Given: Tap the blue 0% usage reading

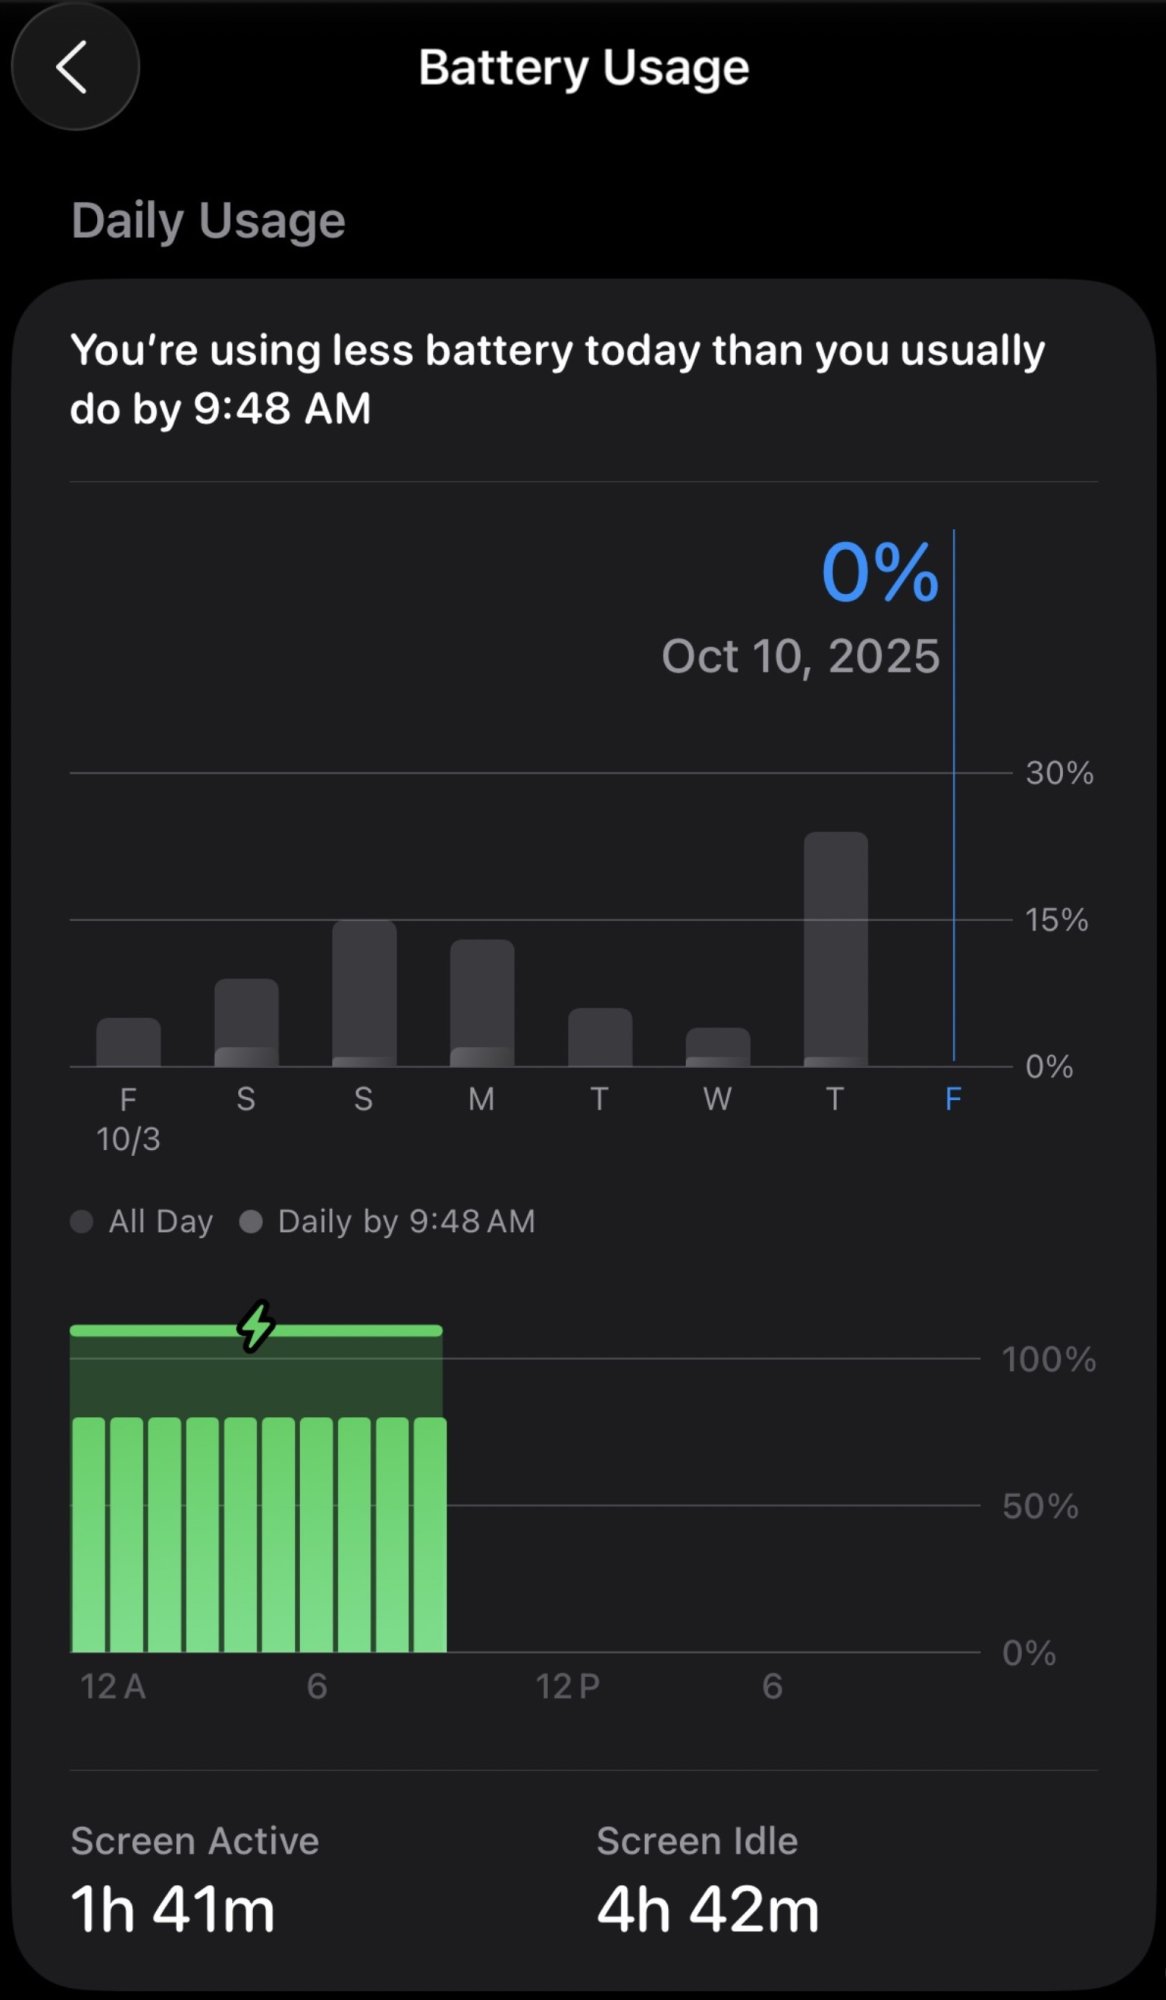Looking at the screenshot, I should tap(879, 573).
